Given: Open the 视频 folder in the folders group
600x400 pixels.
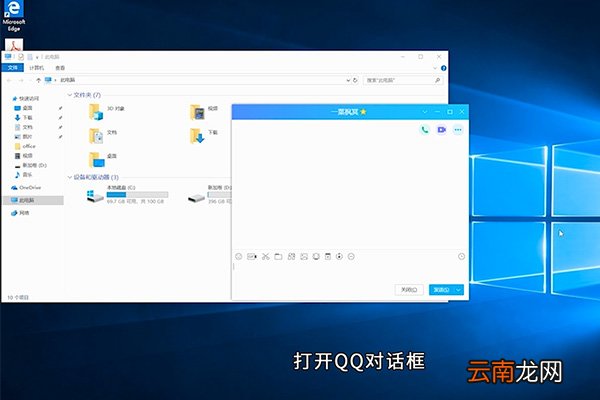Looking at the screenshot, I should pyautogui.click(x=204, y=112).
